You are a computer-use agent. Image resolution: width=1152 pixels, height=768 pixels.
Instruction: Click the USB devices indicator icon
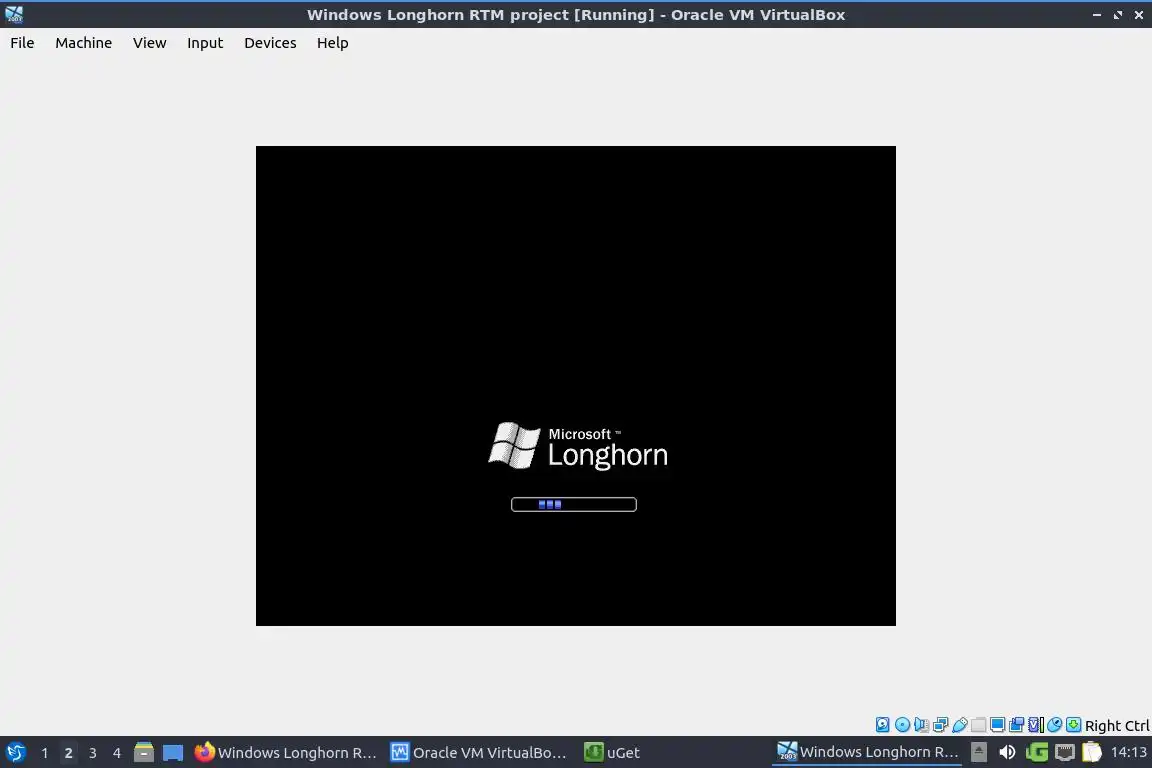point(960,725)
